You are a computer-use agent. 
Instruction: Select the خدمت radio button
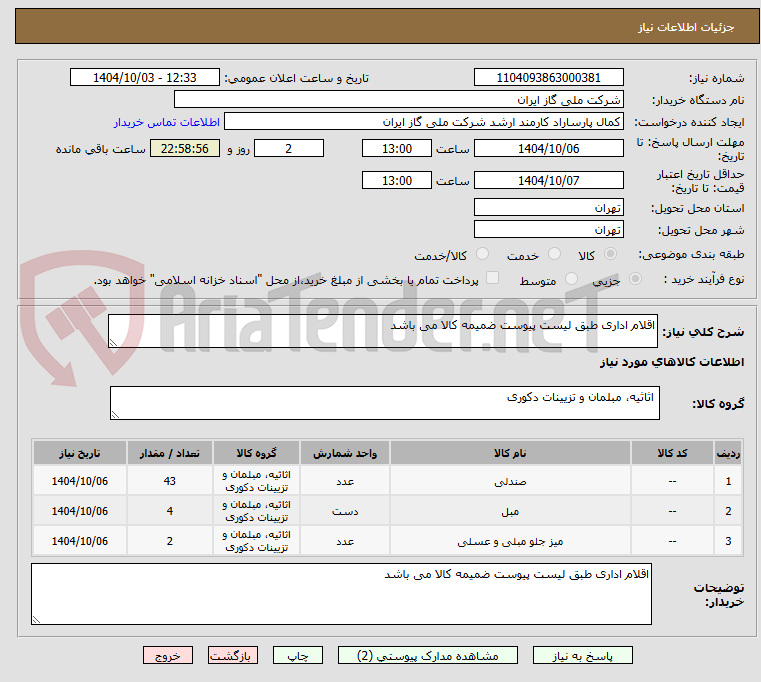[554, 254]
